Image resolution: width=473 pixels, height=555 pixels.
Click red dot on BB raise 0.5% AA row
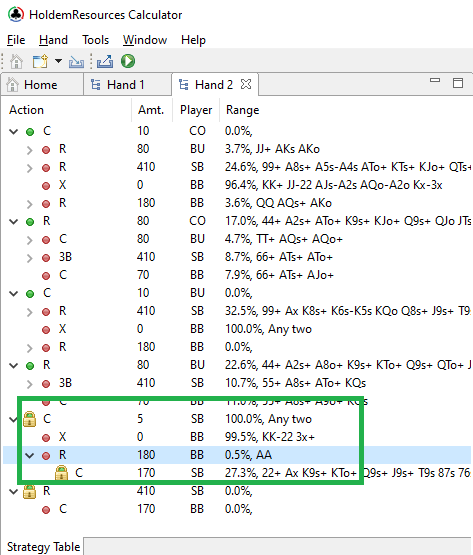coord(46,456)
